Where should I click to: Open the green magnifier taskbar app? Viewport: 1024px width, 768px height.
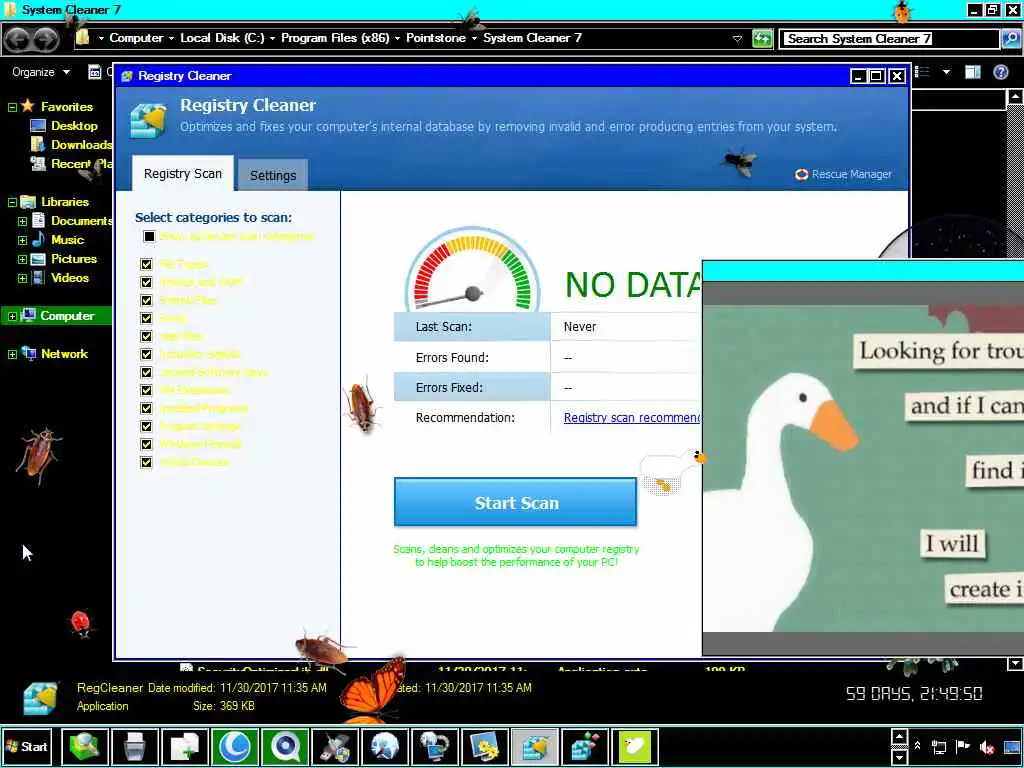pos(84,746)
